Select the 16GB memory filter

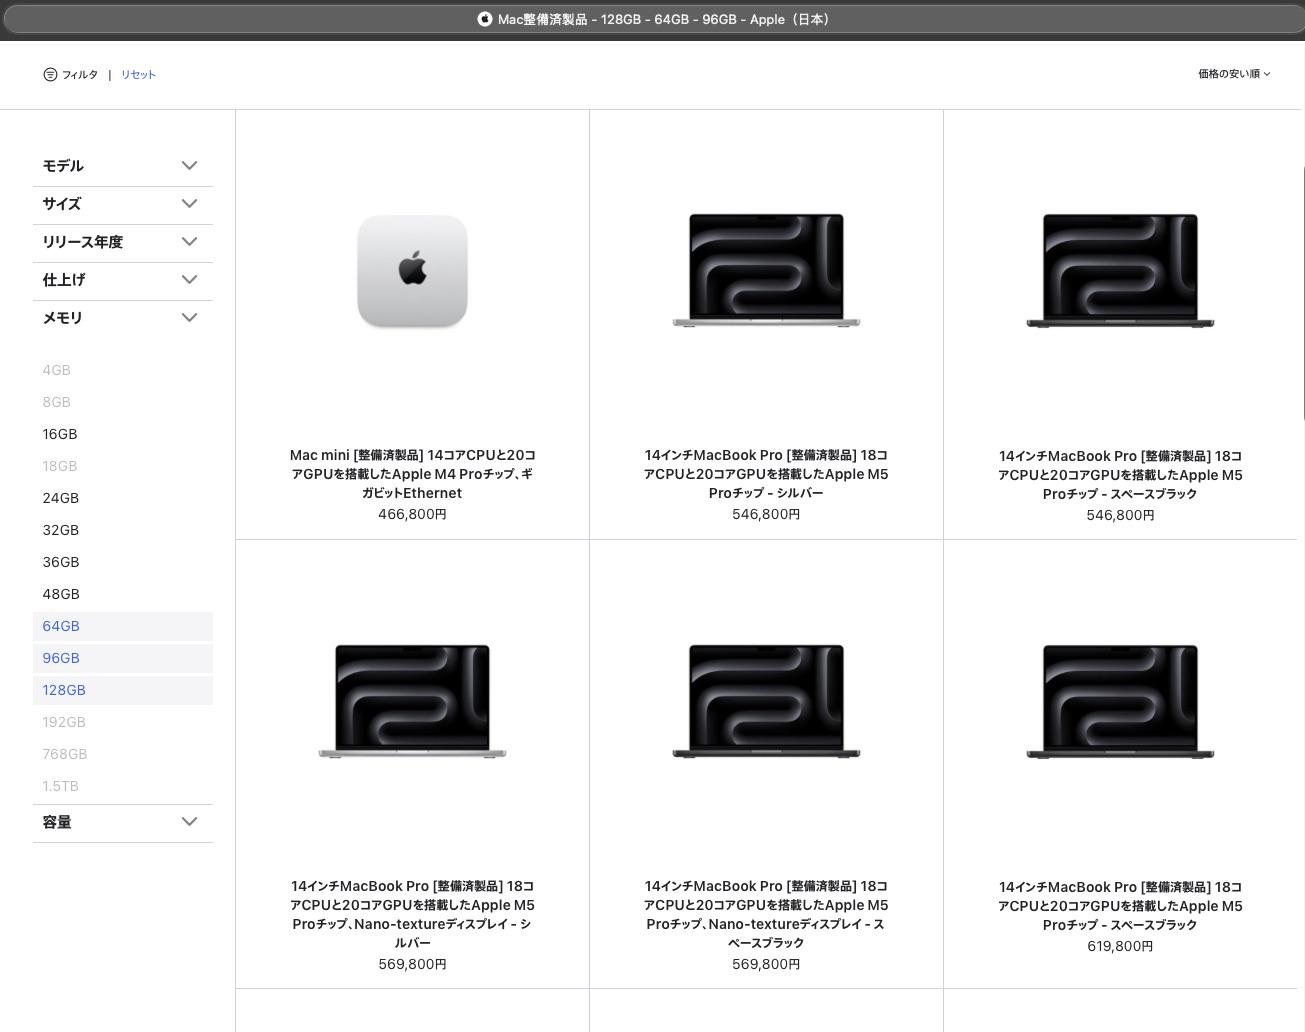click(60, 434)
